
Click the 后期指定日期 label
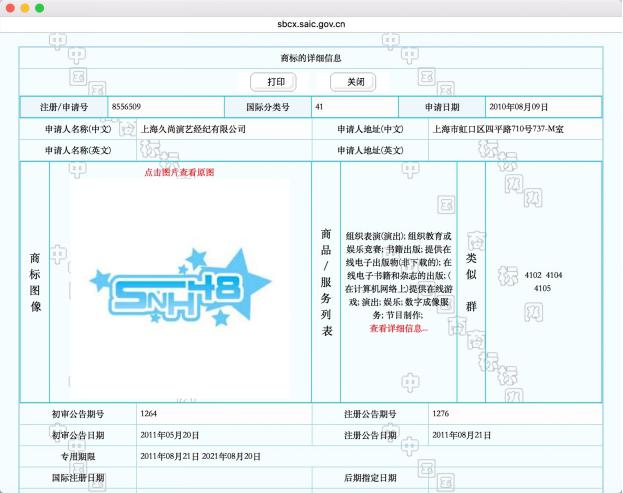tap(370, 478)
